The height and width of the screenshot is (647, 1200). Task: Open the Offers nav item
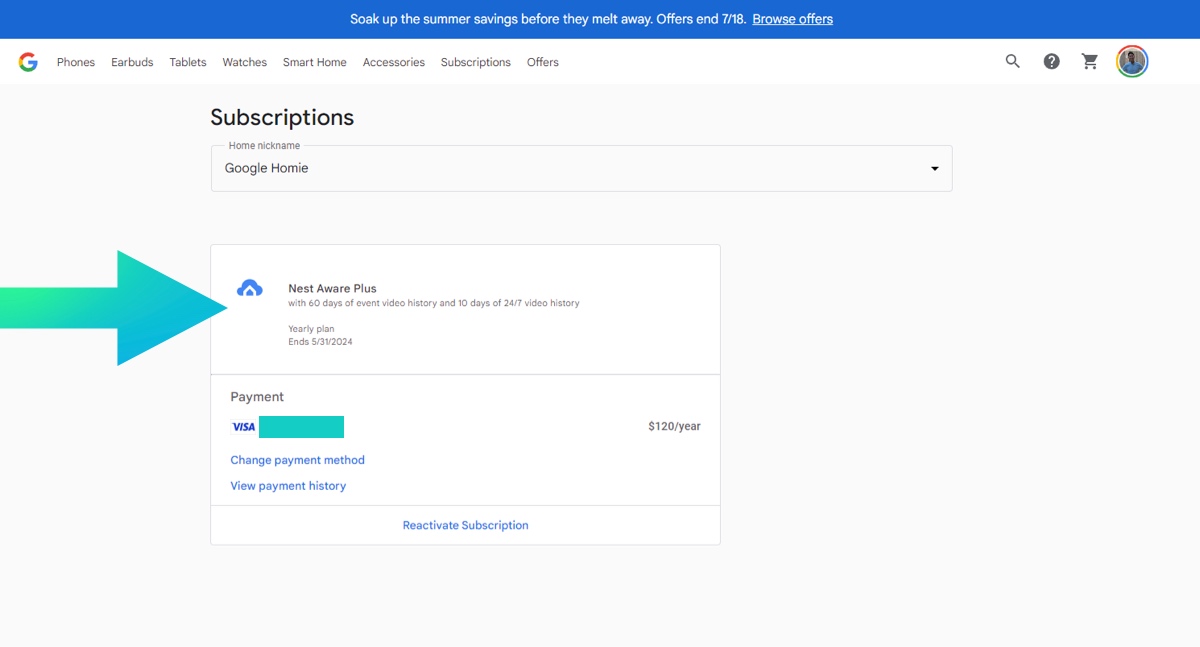(x=543, y=62)
